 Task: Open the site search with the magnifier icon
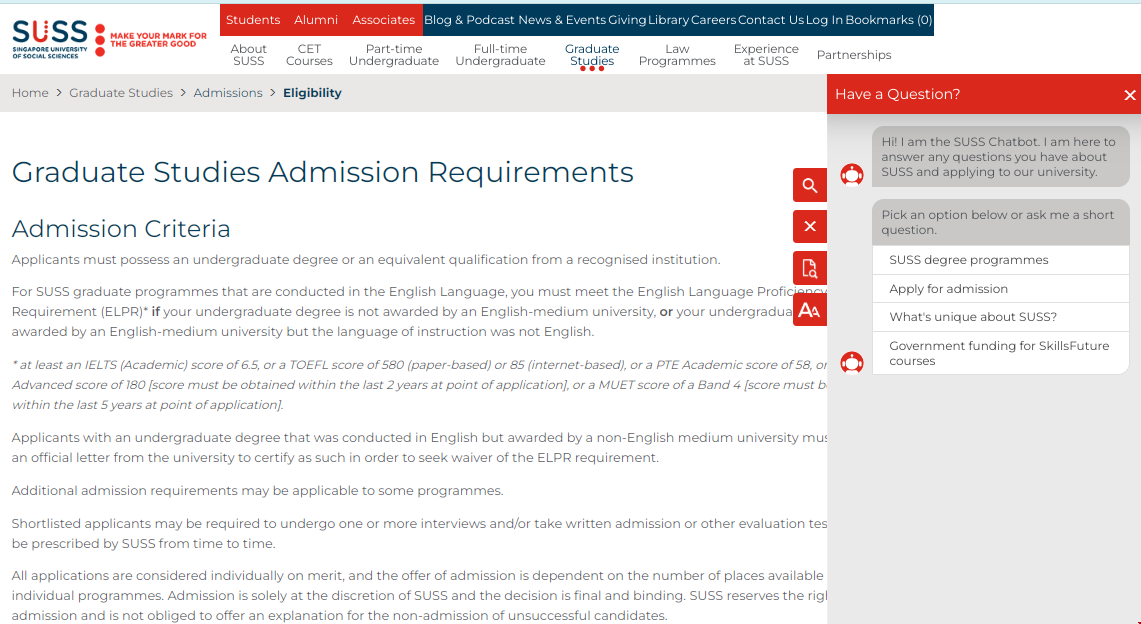pos(809,185)
